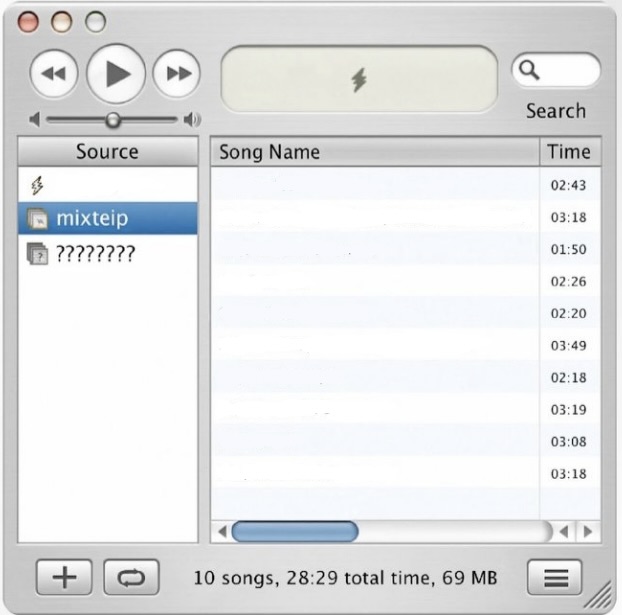Skip ahead with the fast-forward button
This screenshot has height=615, width=622.
177,73
